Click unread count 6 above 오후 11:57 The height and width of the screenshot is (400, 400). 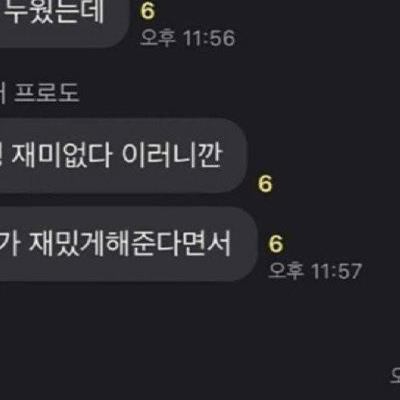[x=276, y=244]
